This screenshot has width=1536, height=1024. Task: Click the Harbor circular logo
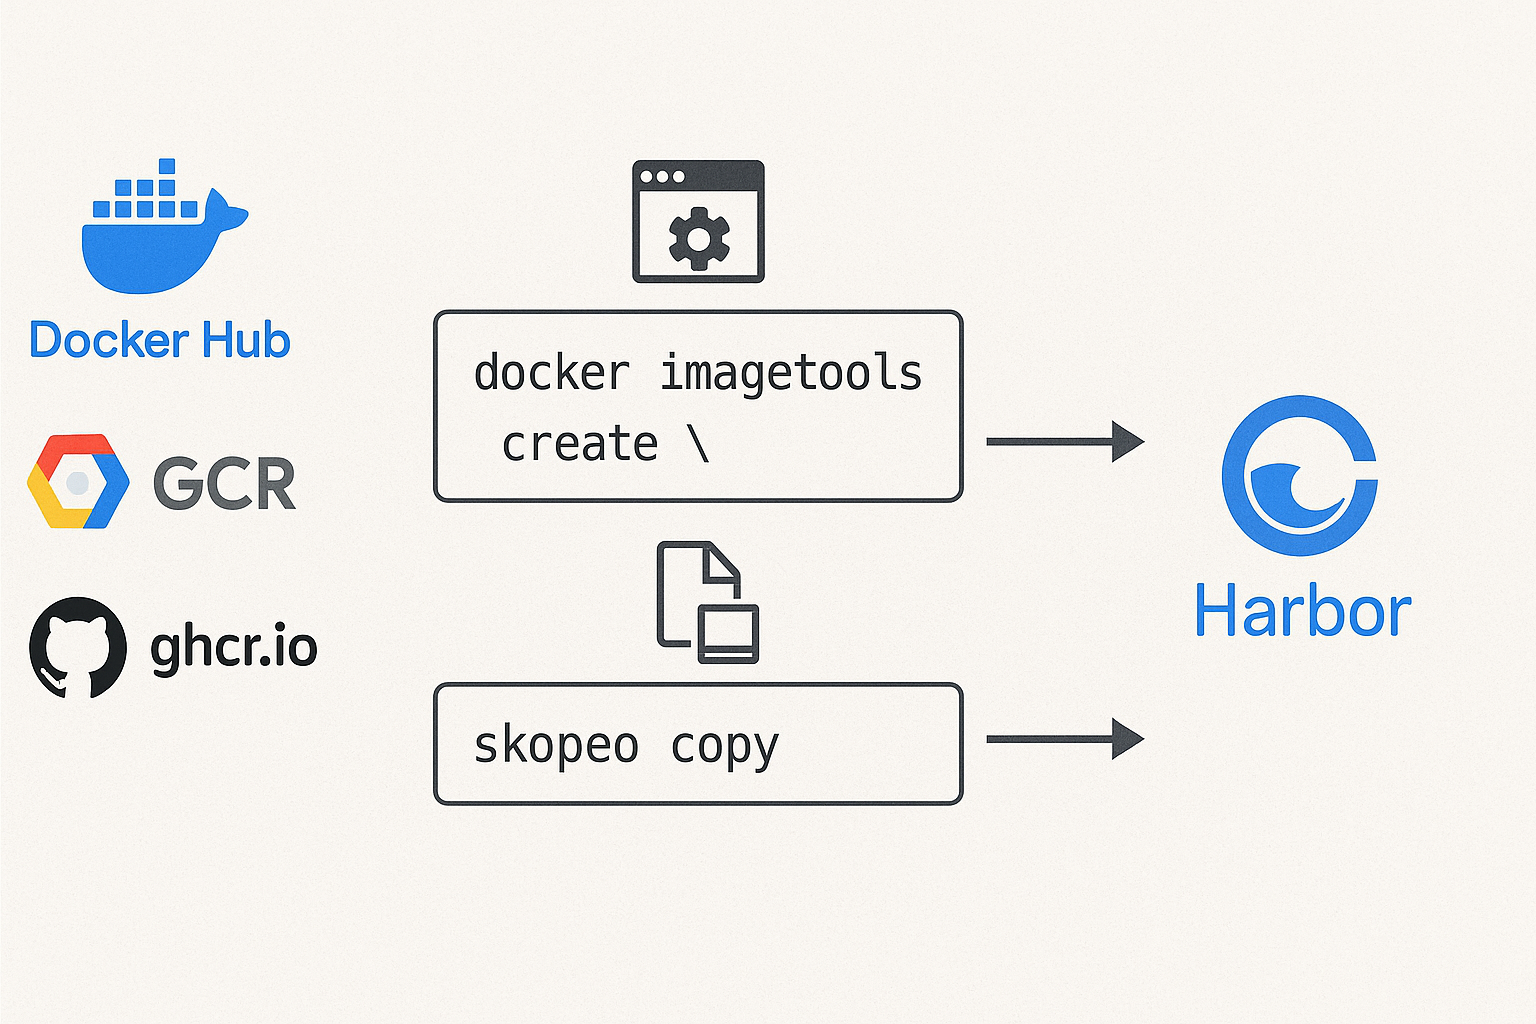1300,476
